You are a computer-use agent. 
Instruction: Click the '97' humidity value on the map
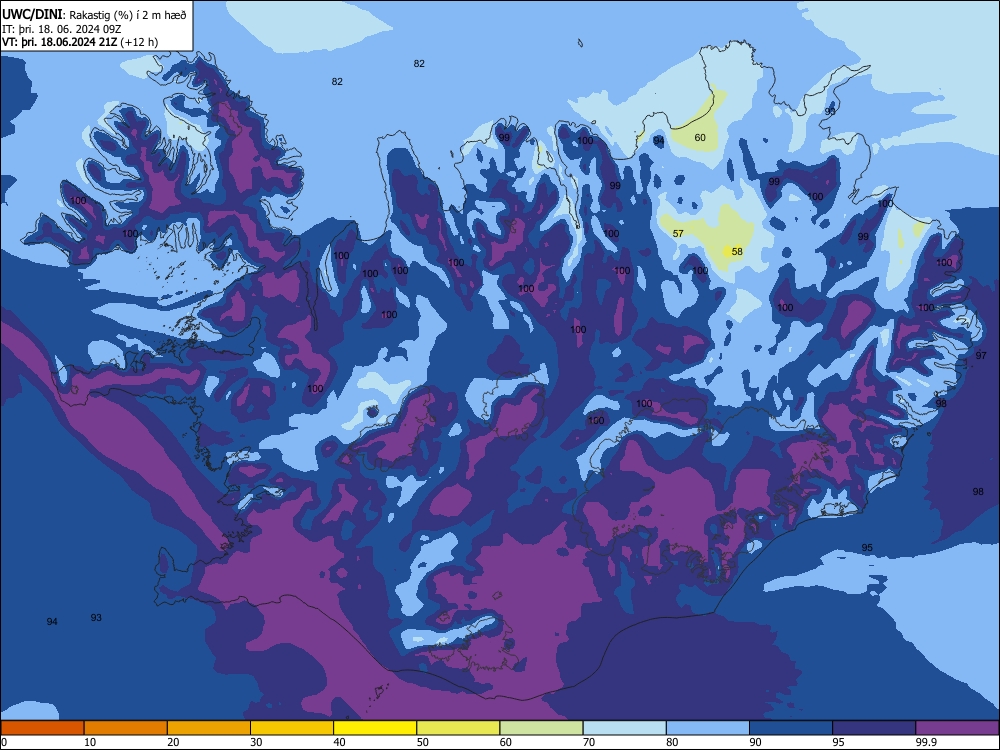coord(981,355)
